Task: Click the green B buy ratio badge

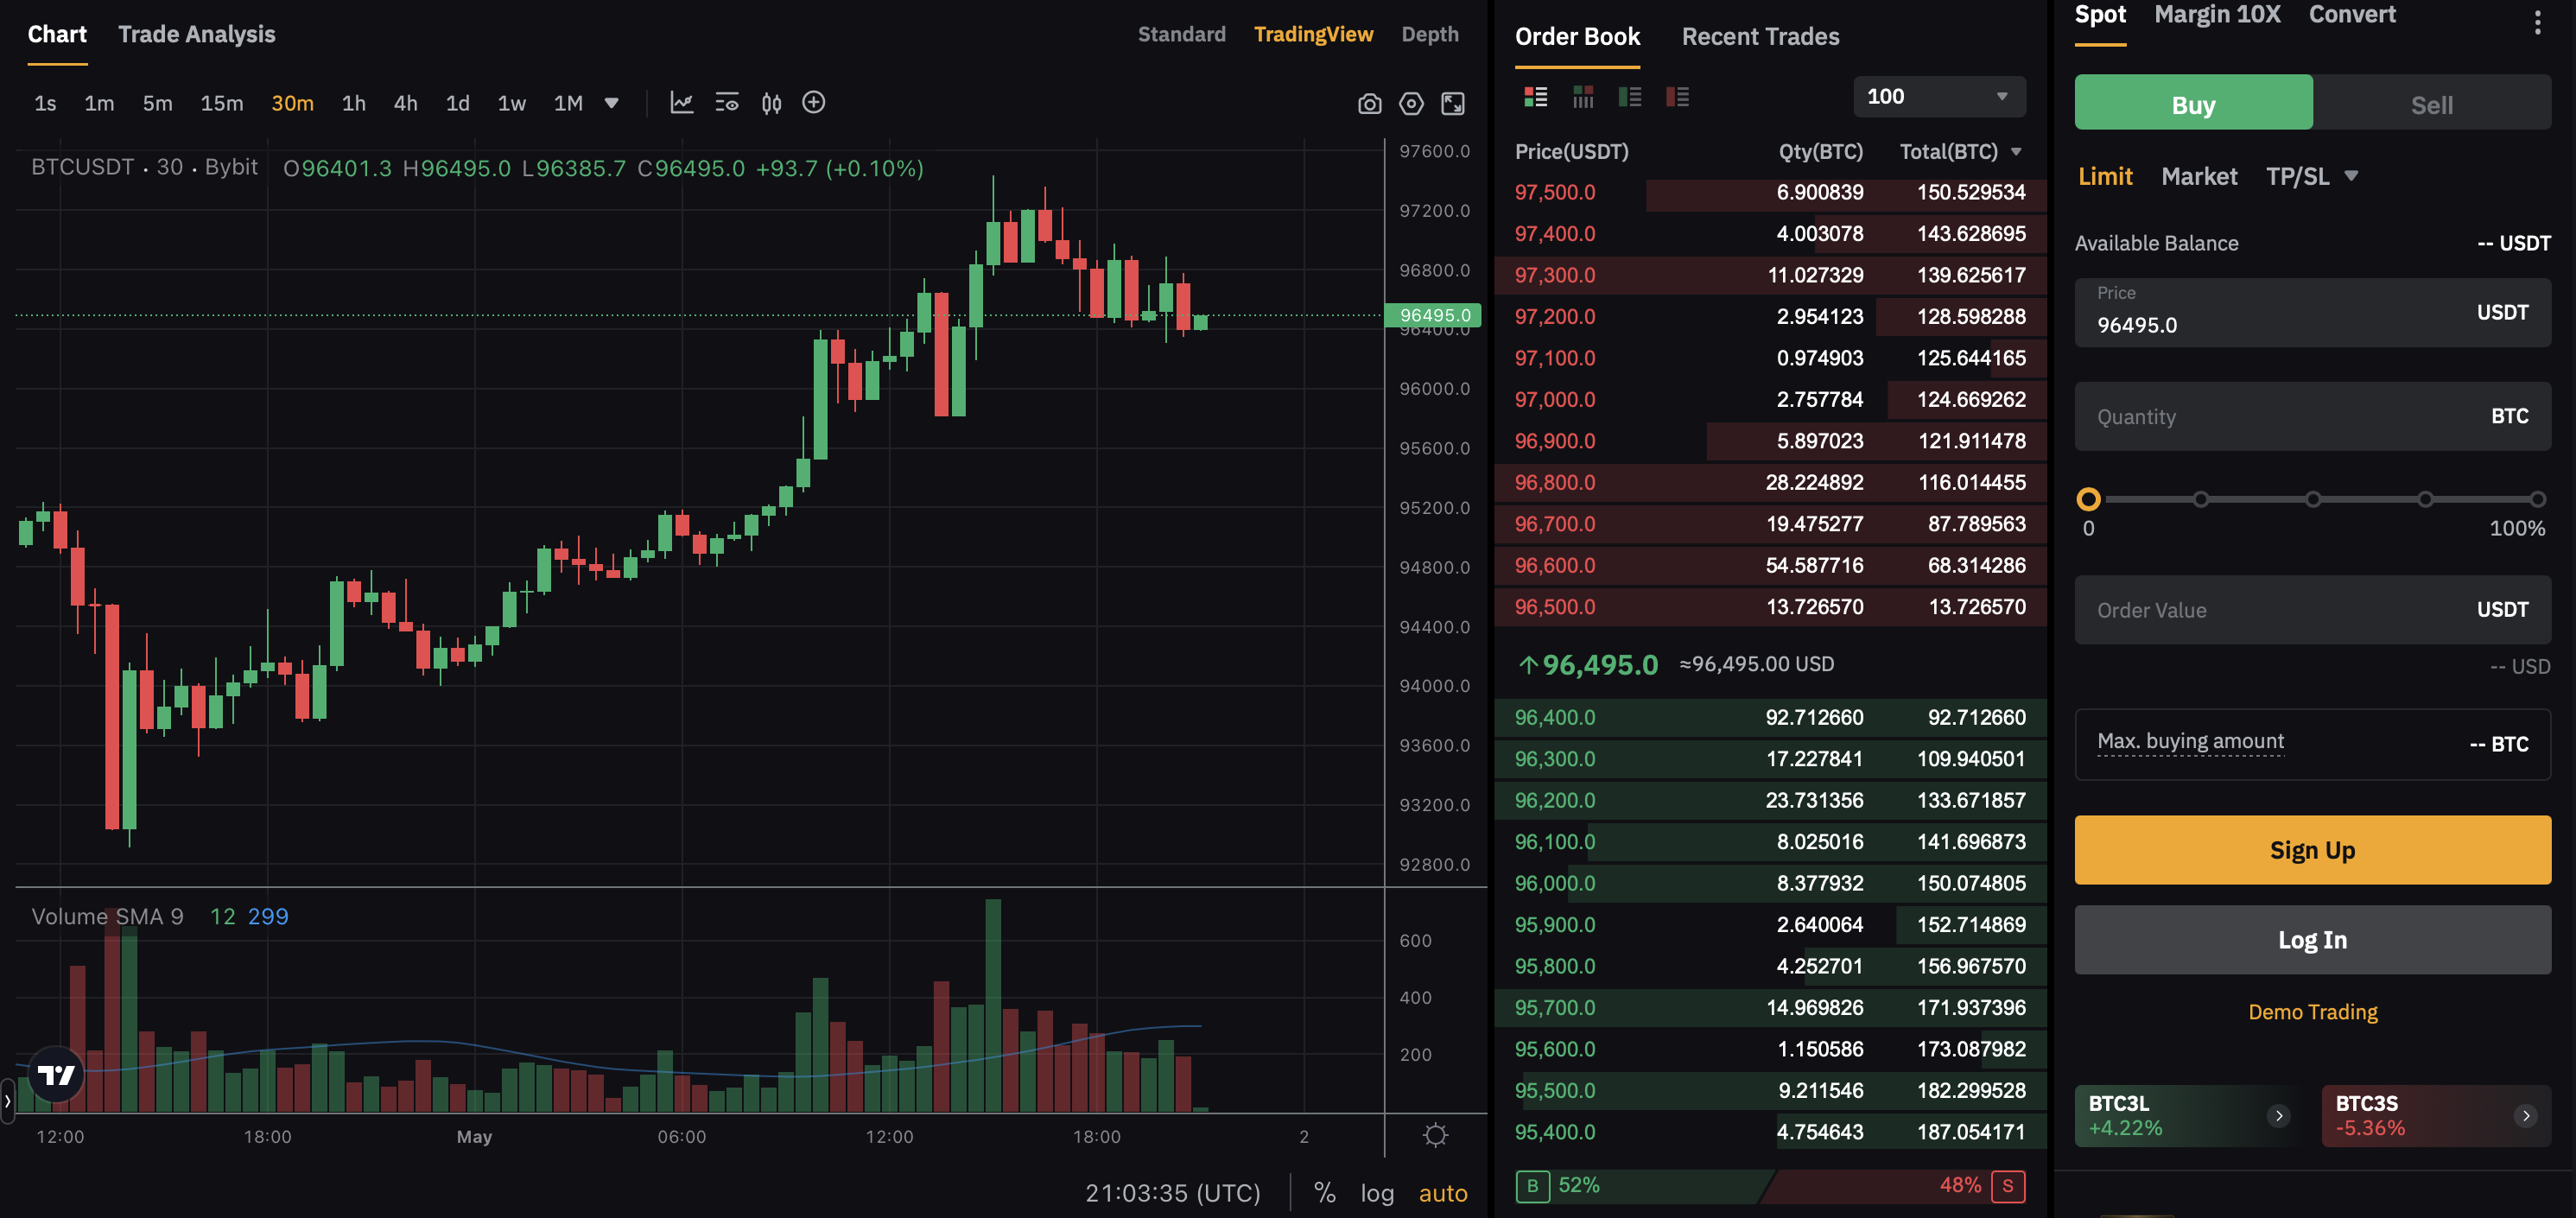Action: tap(1532, 1186)
